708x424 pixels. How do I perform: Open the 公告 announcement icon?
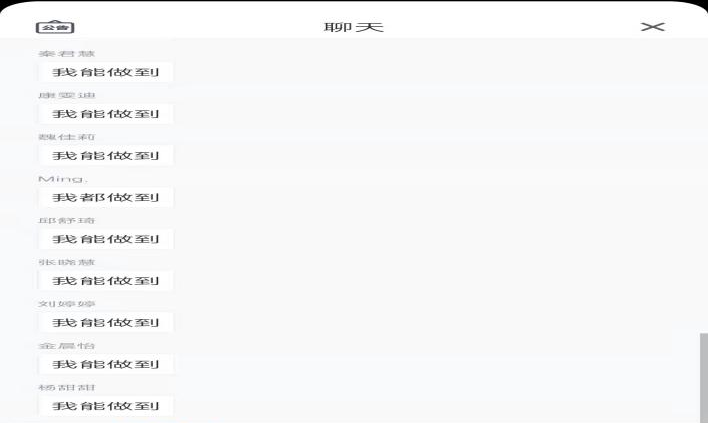(55, 27)
